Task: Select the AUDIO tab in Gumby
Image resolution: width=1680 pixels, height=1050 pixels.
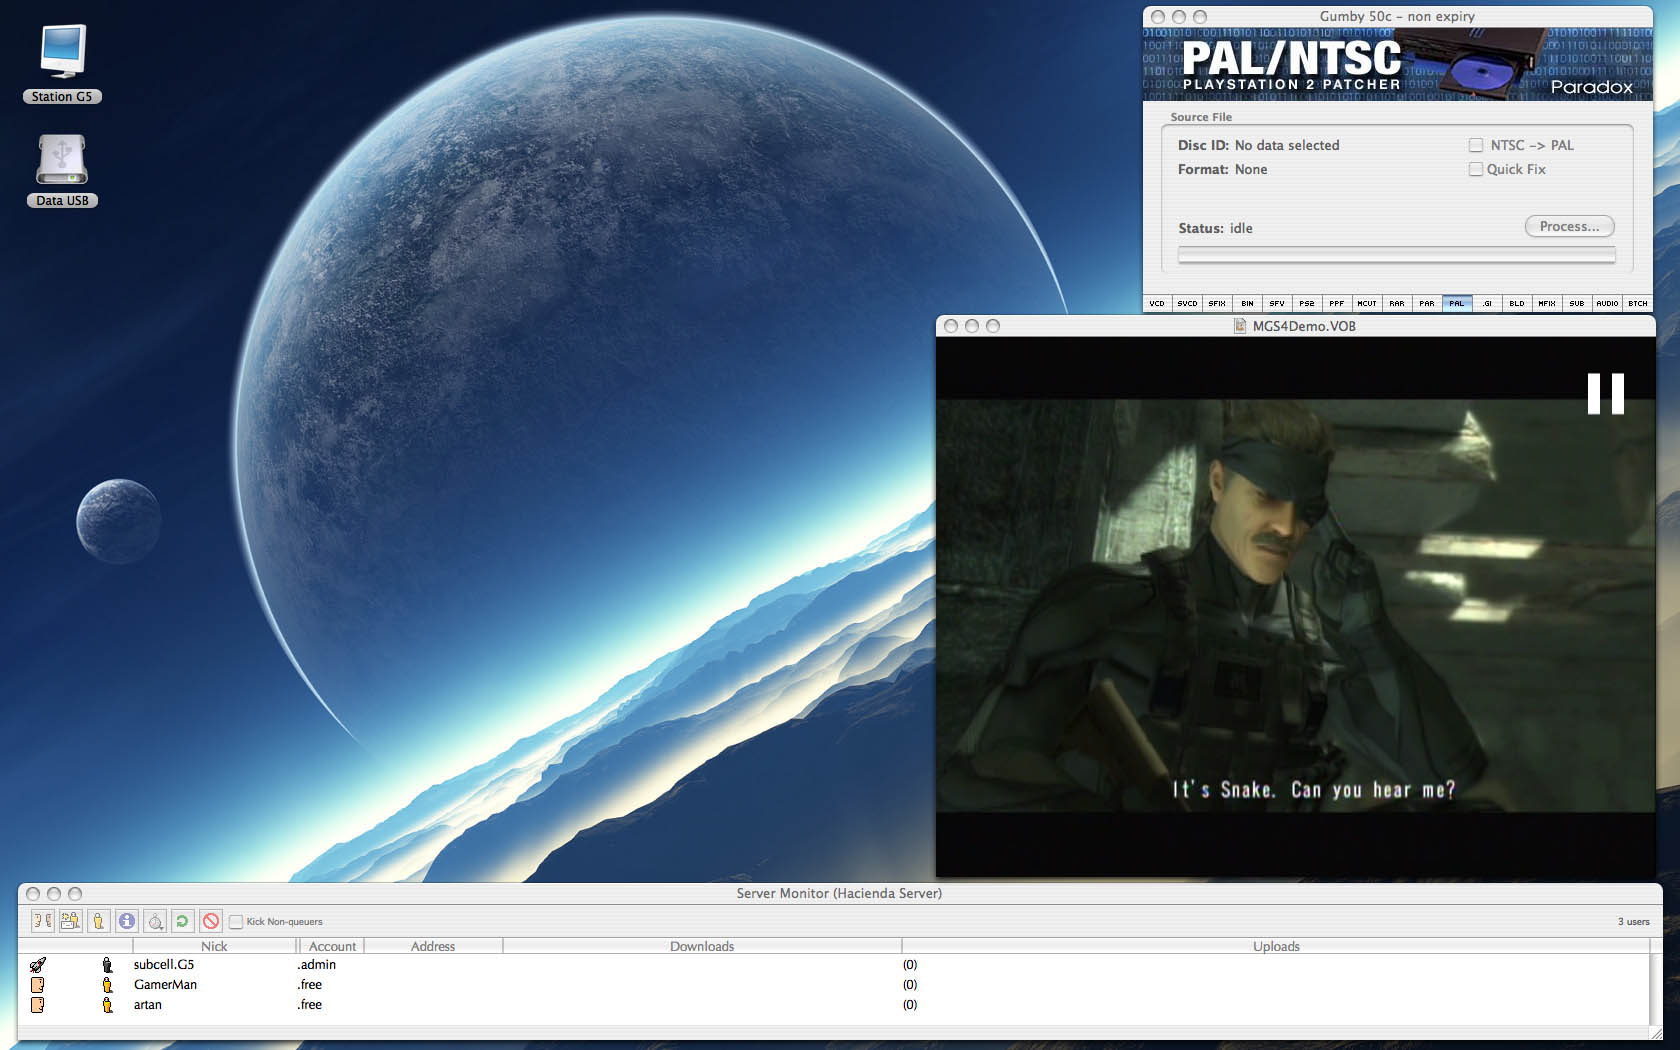Action: pos(1607,303)
